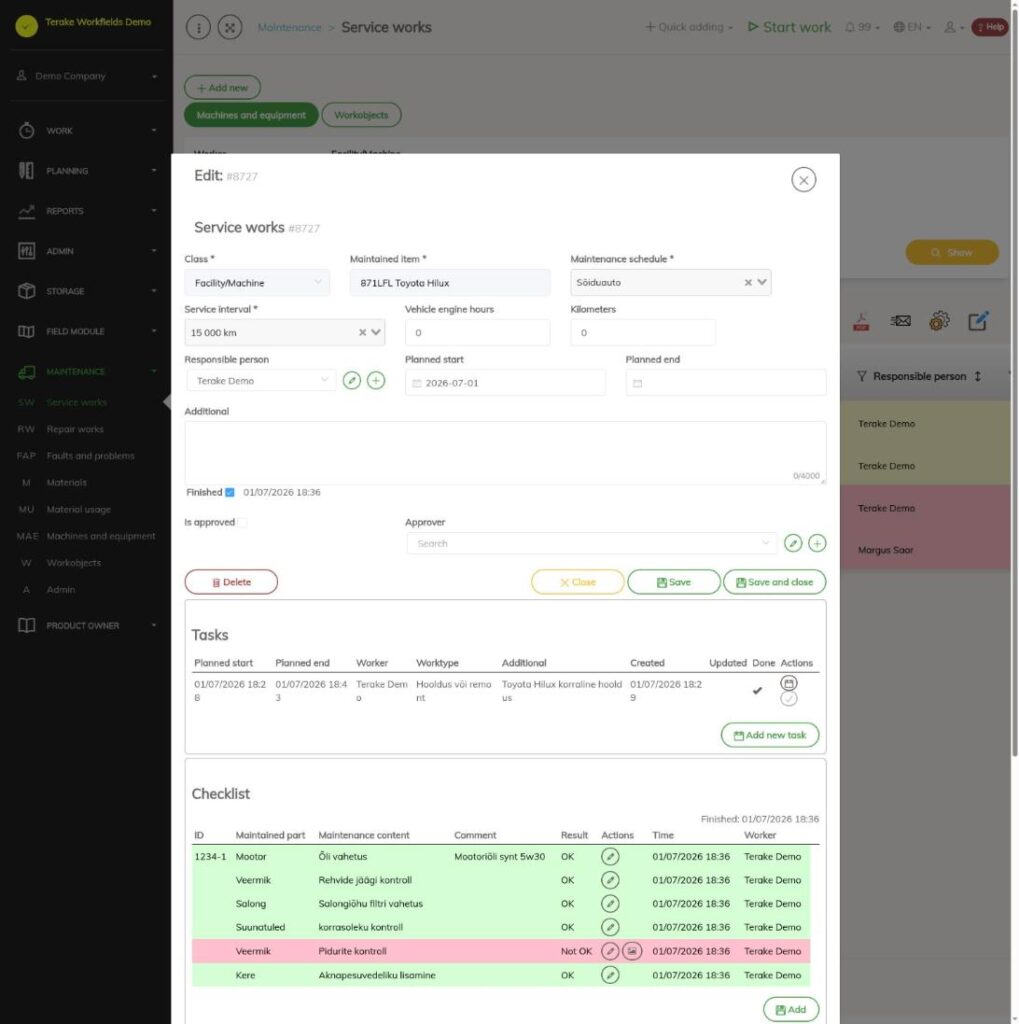The image size is (1019, 1024).
Task: Focus the Kilometers input field
Action: point(643,332)
